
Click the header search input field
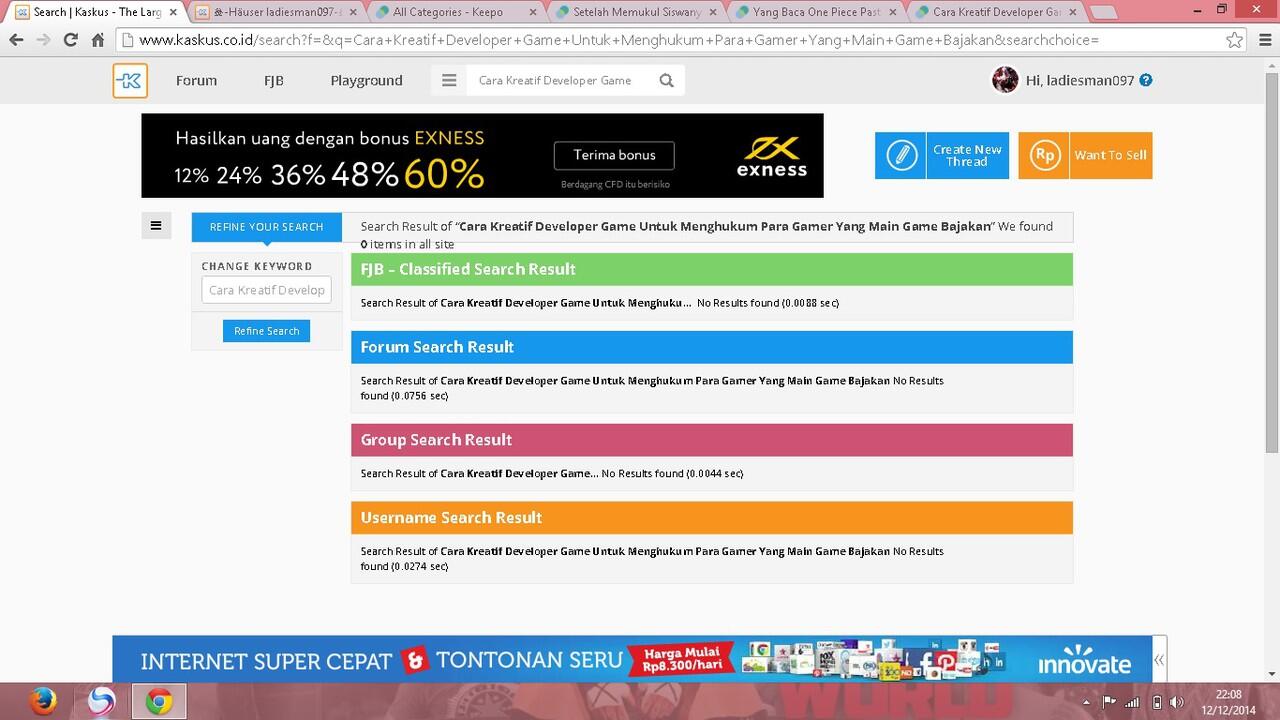[560, 81]
